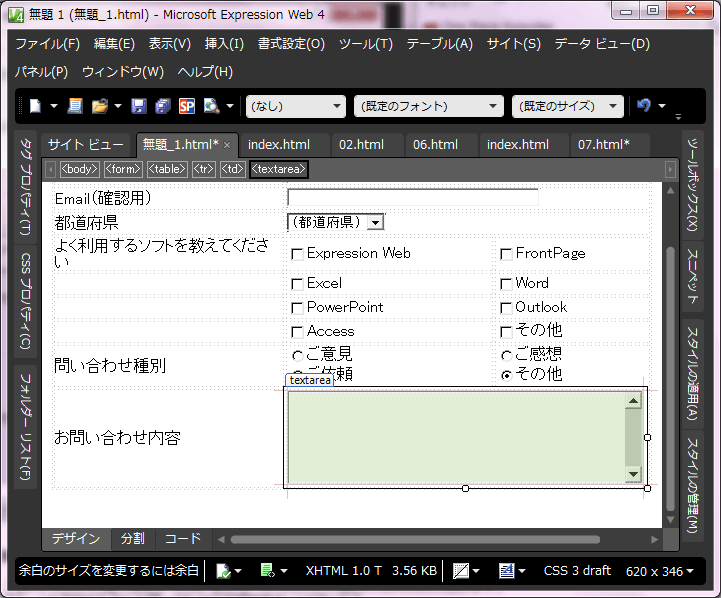
Task: Open the タグ プロパティ(T) side panel
Action: (26, 186)
